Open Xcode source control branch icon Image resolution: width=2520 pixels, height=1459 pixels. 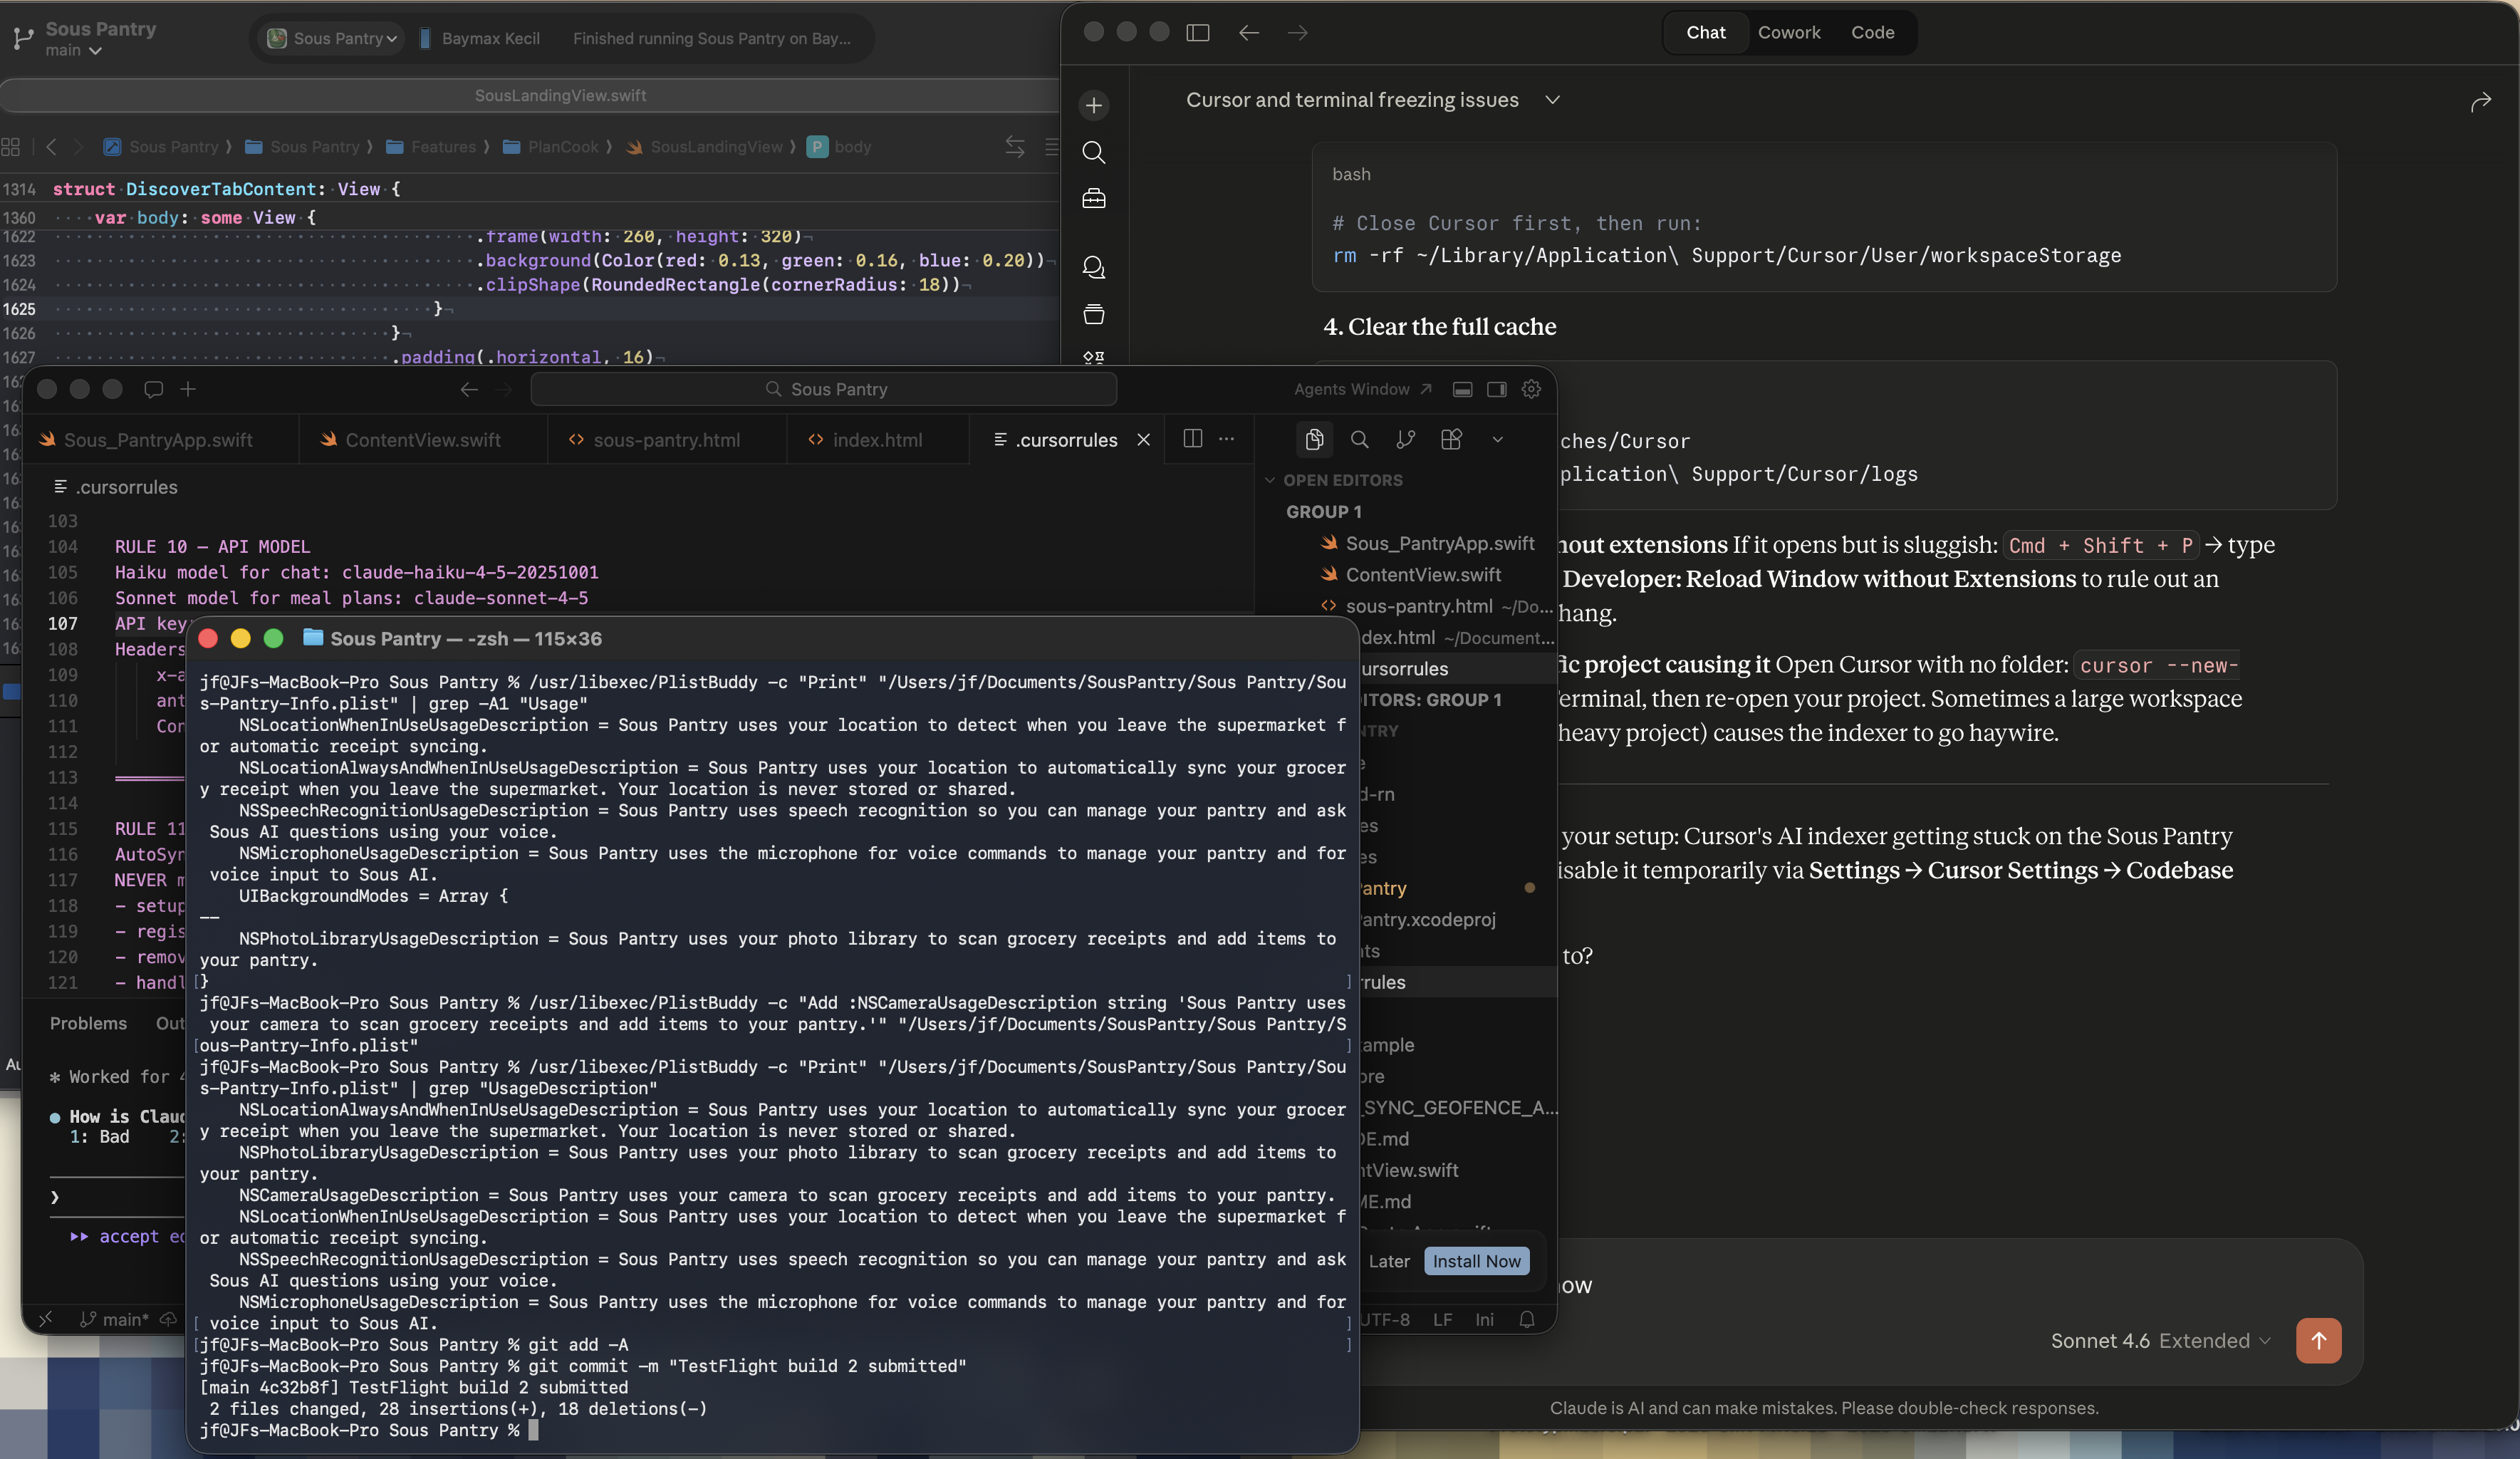point(22,39)
